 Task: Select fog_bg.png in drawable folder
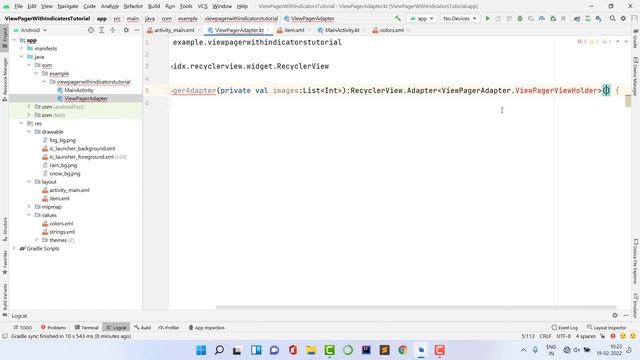coord(62,140)
